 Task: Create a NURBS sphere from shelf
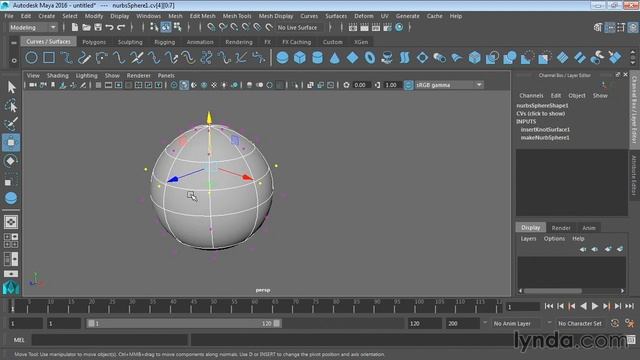point(282,58)
